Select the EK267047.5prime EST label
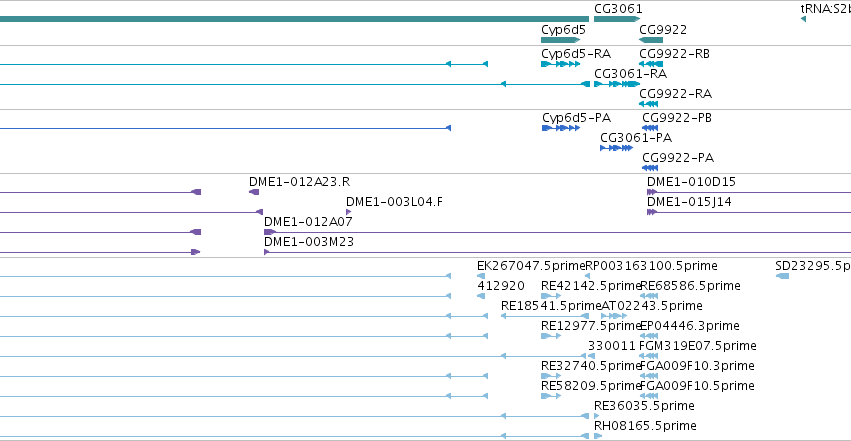The width and height of the screenshot is (851, 441). [x=531, y=266]
